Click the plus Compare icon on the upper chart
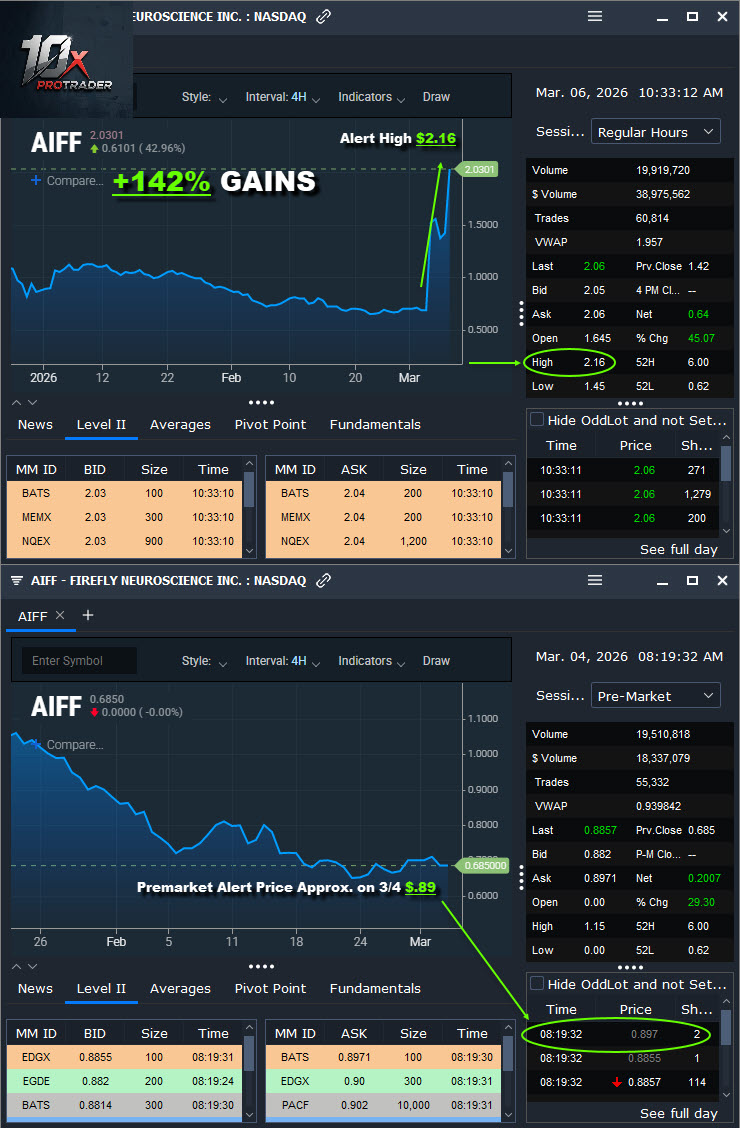 point(36,181)
